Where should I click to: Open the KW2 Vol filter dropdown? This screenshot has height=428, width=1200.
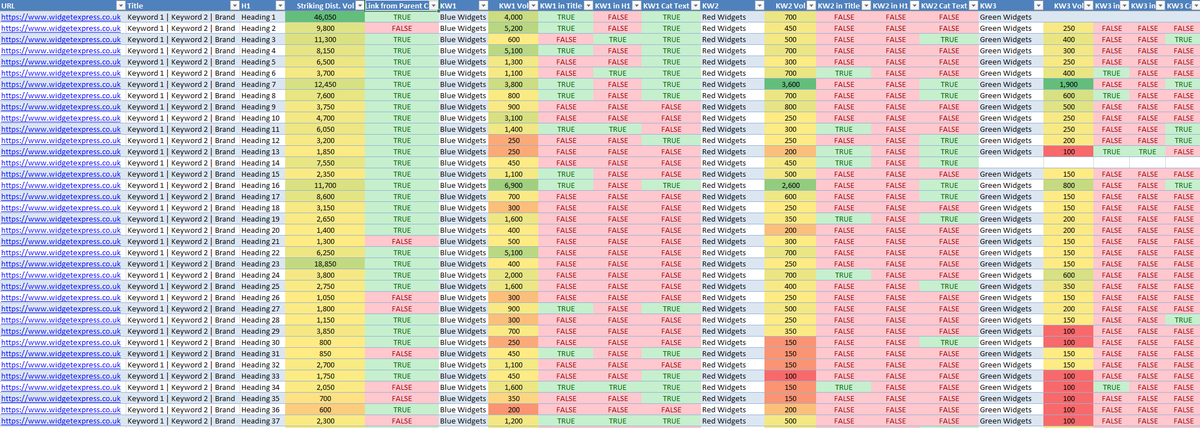tap(809, 6)
